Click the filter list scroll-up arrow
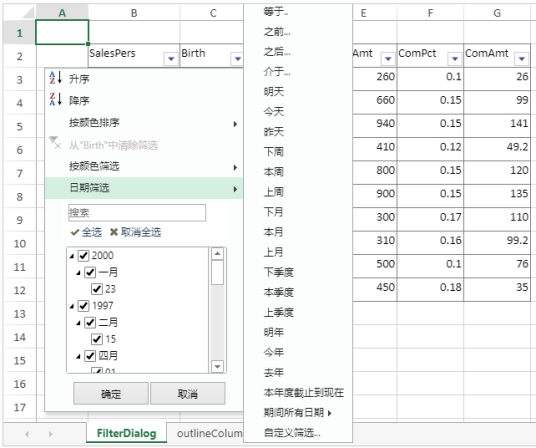 (x=217, y=254)
